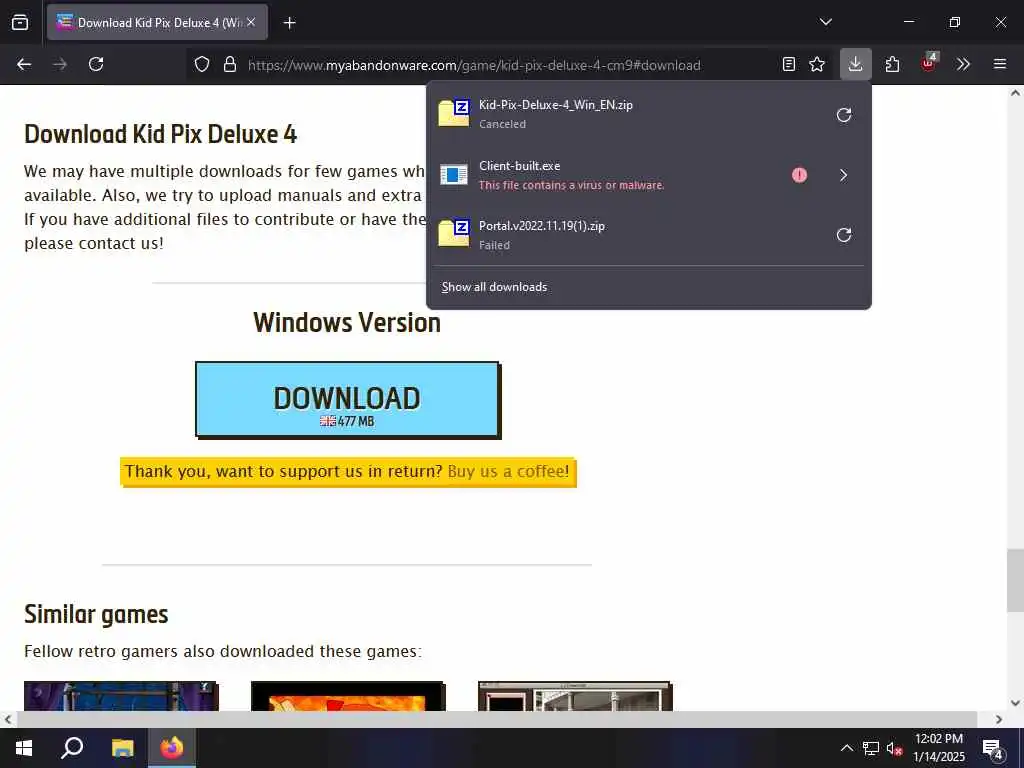Click Show all downloads
Viewport: 1024px width, 768px height.
click(x=494, y=287)
